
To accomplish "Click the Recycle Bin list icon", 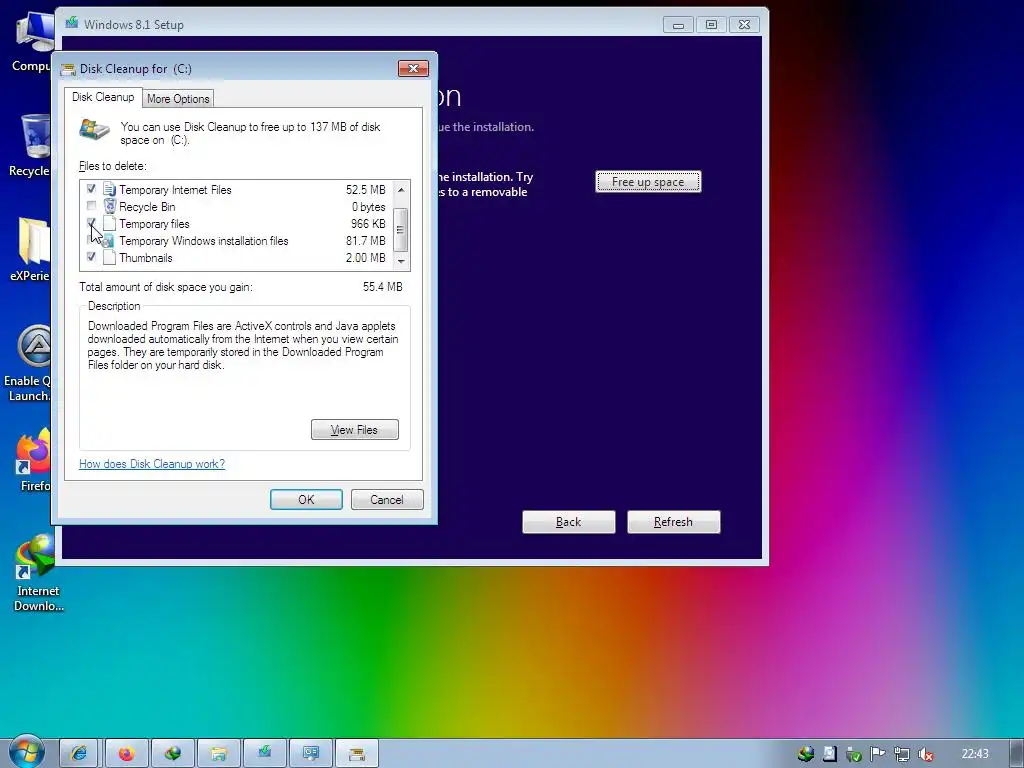I will [109, 206].
